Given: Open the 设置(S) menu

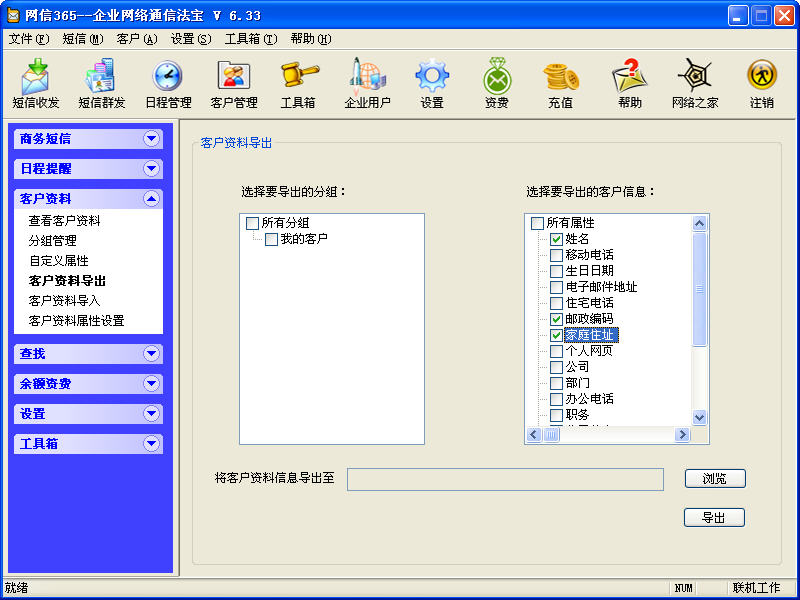Looking at the screenshot, I should [x=191, y=39].
